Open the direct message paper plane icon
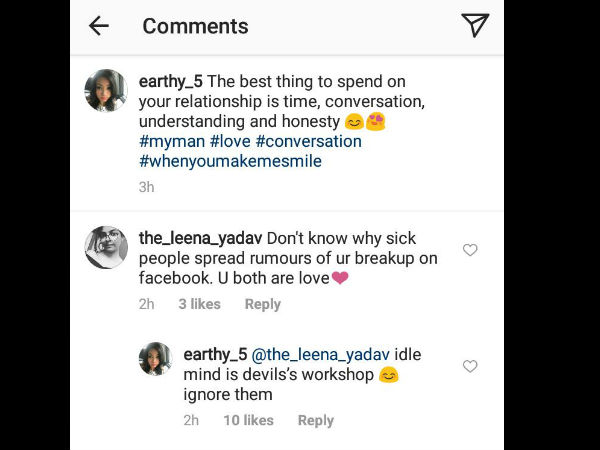 coord(475,26)
